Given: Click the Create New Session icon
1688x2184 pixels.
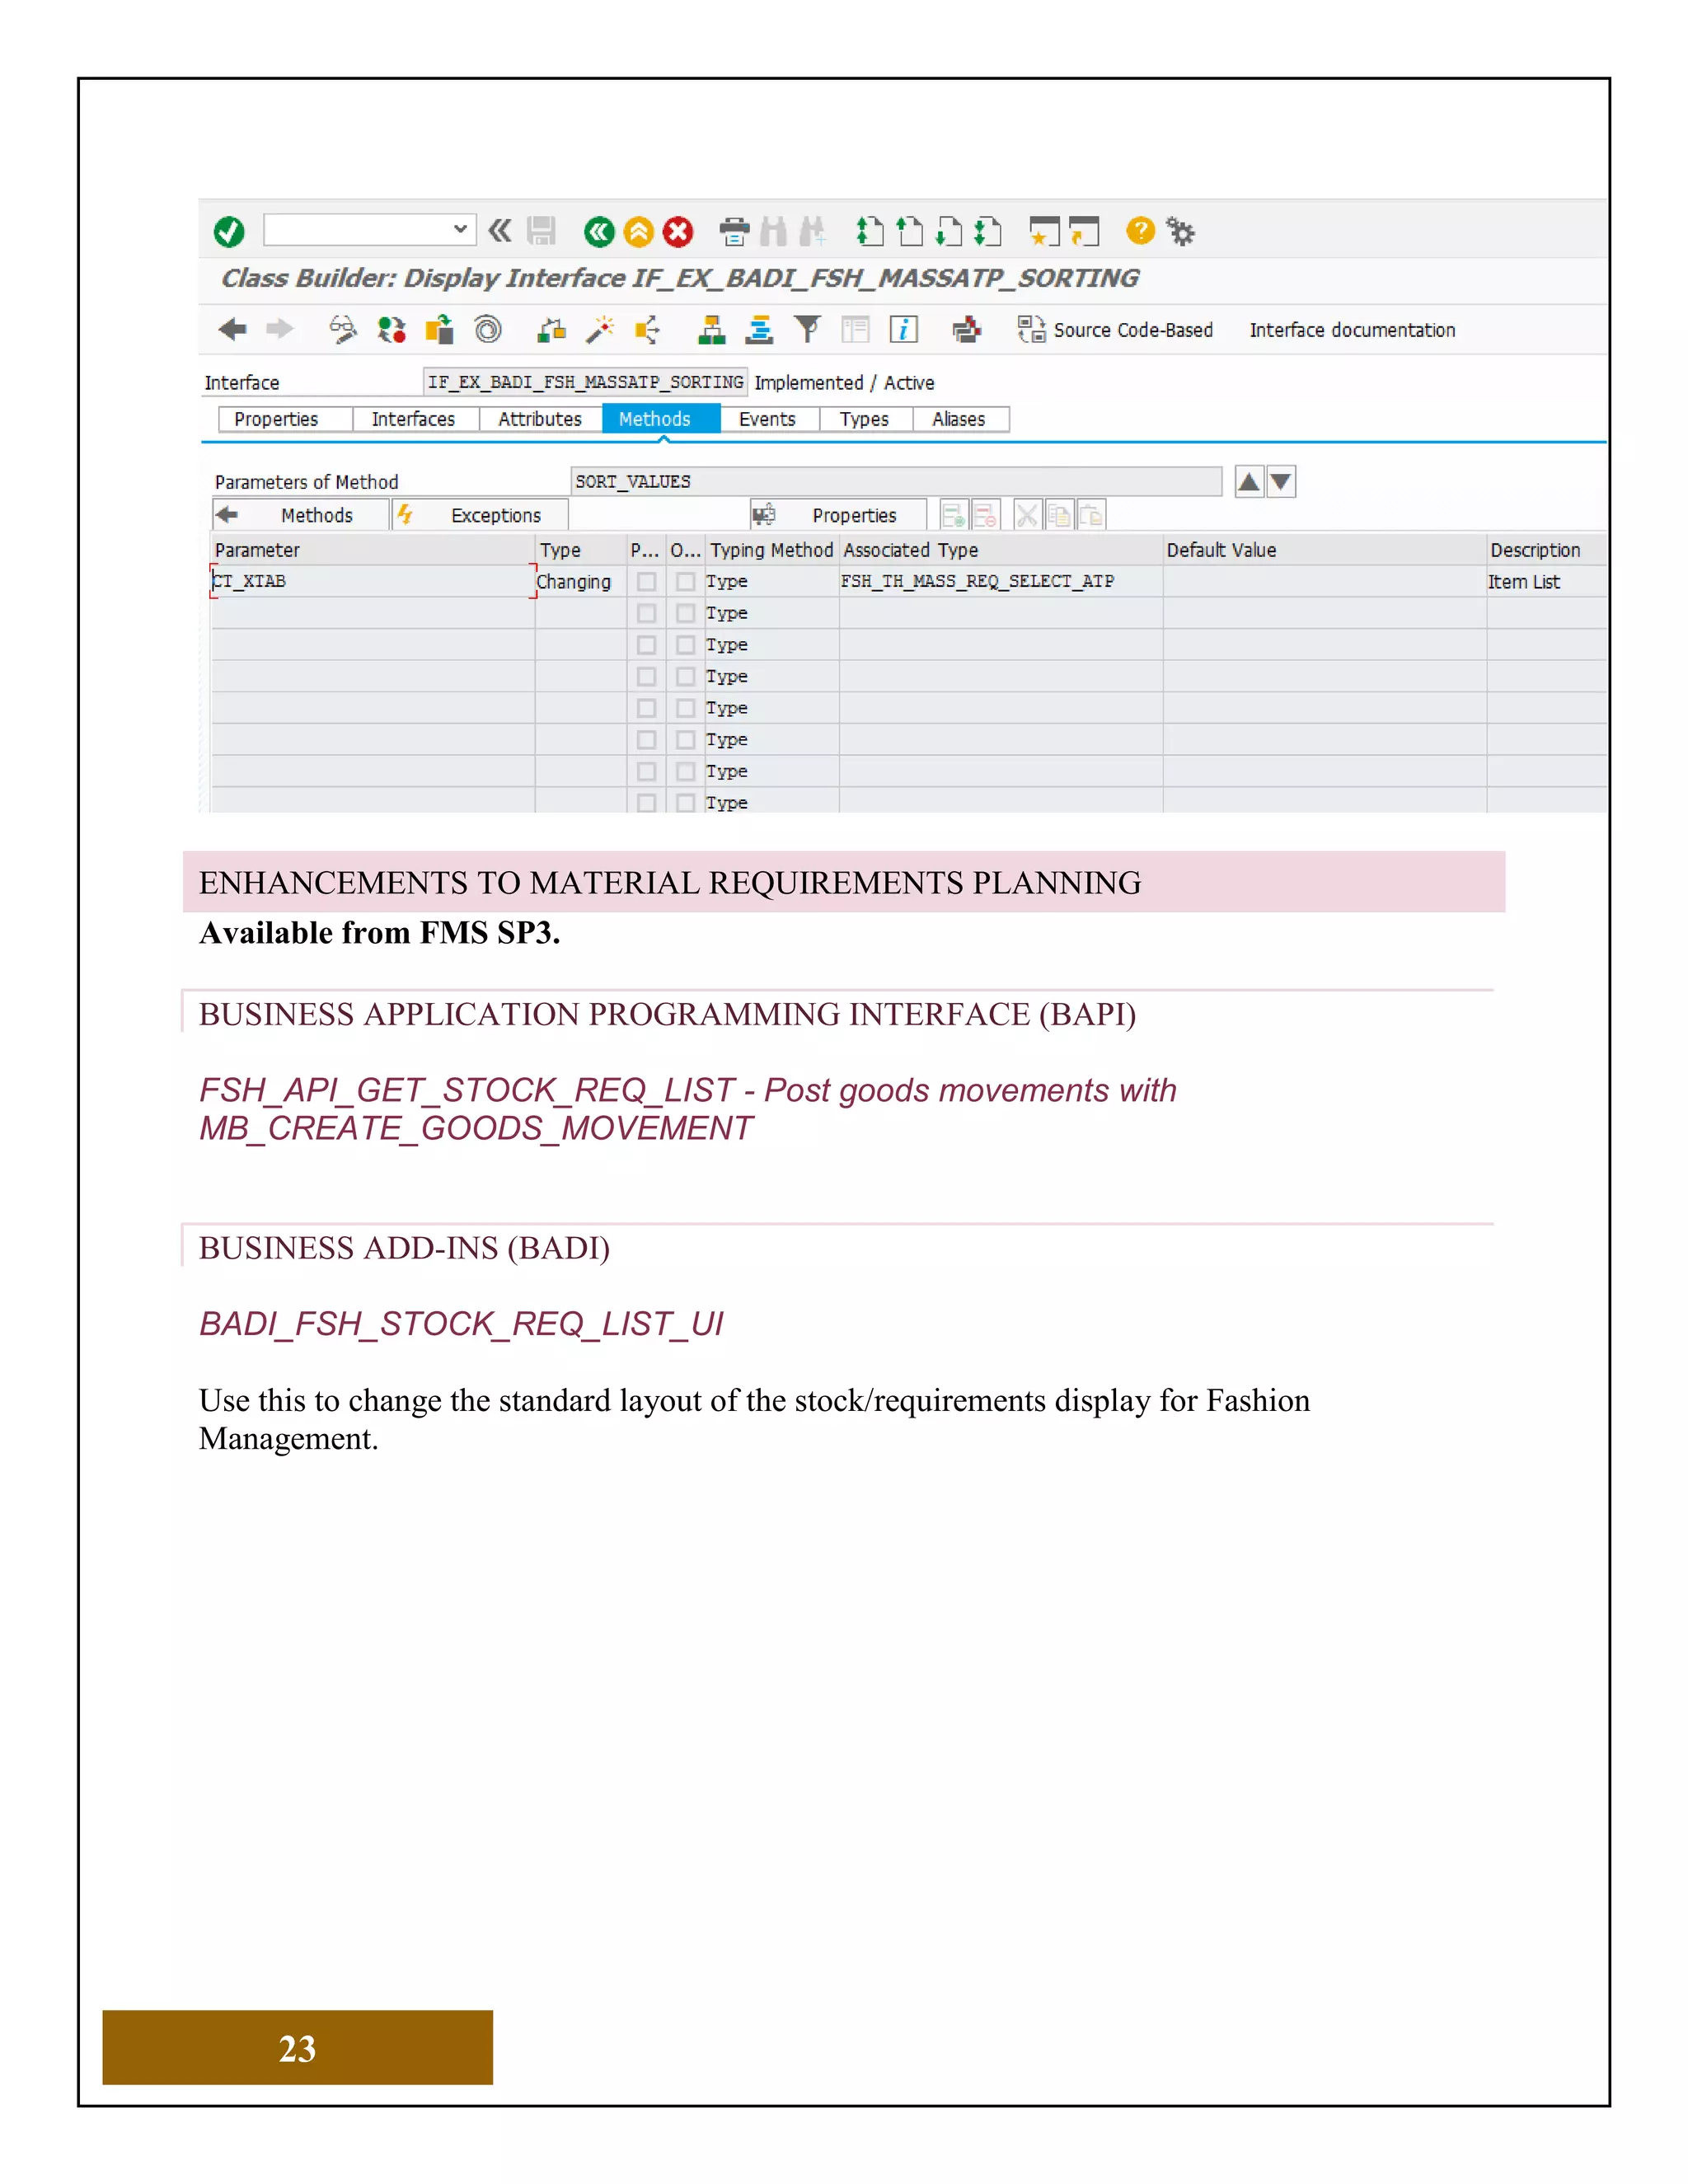Looking at the screenshot, I should tap(1044, 232).
